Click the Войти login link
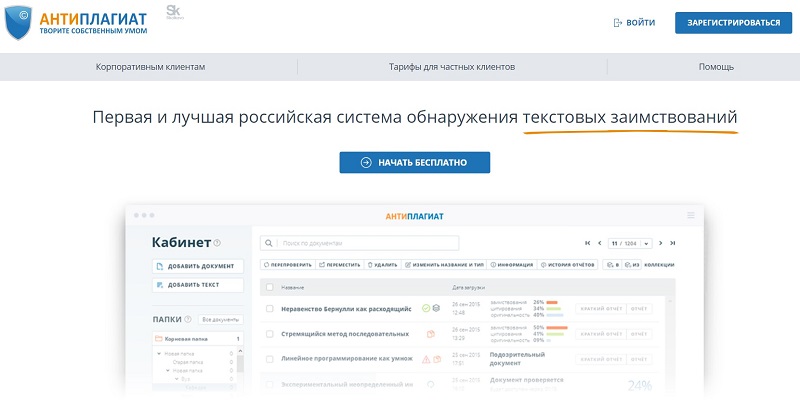 pos(634,23)
